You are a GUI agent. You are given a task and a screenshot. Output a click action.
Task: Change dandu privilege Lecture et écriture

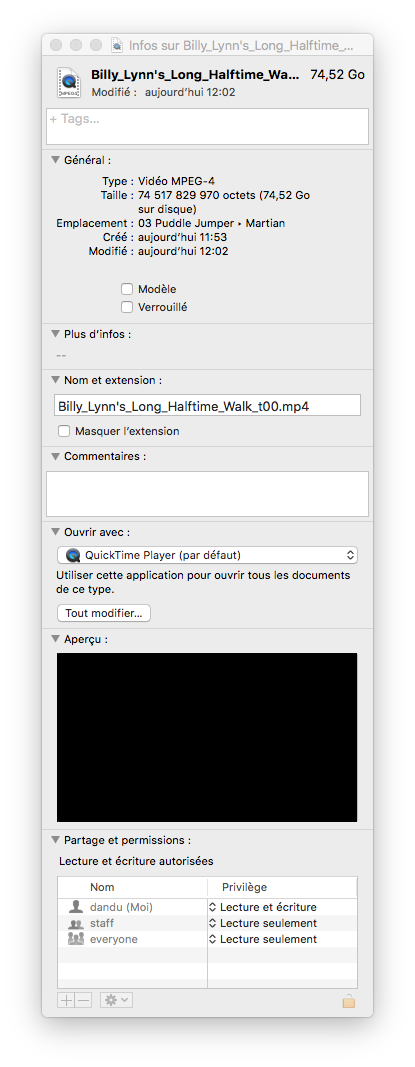point(263,907)
